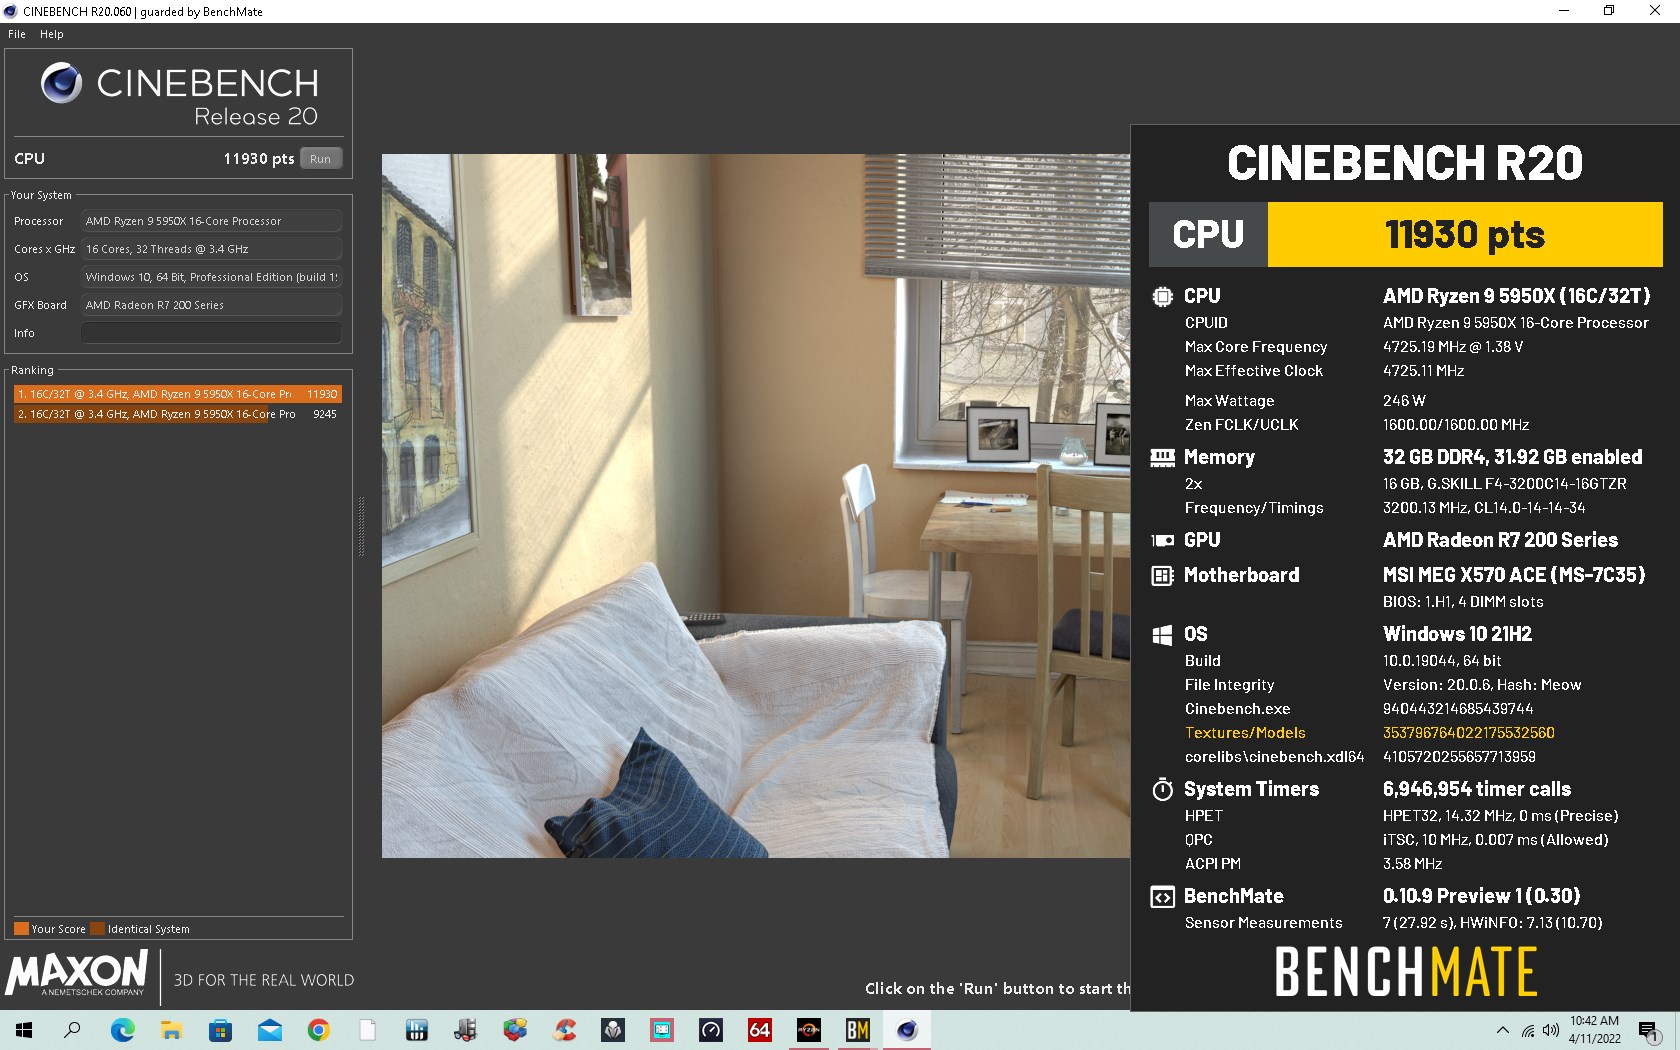Open the Windows Start menu
The height and width of the screenshot is (1050, 1680).
click(24, 1030)
